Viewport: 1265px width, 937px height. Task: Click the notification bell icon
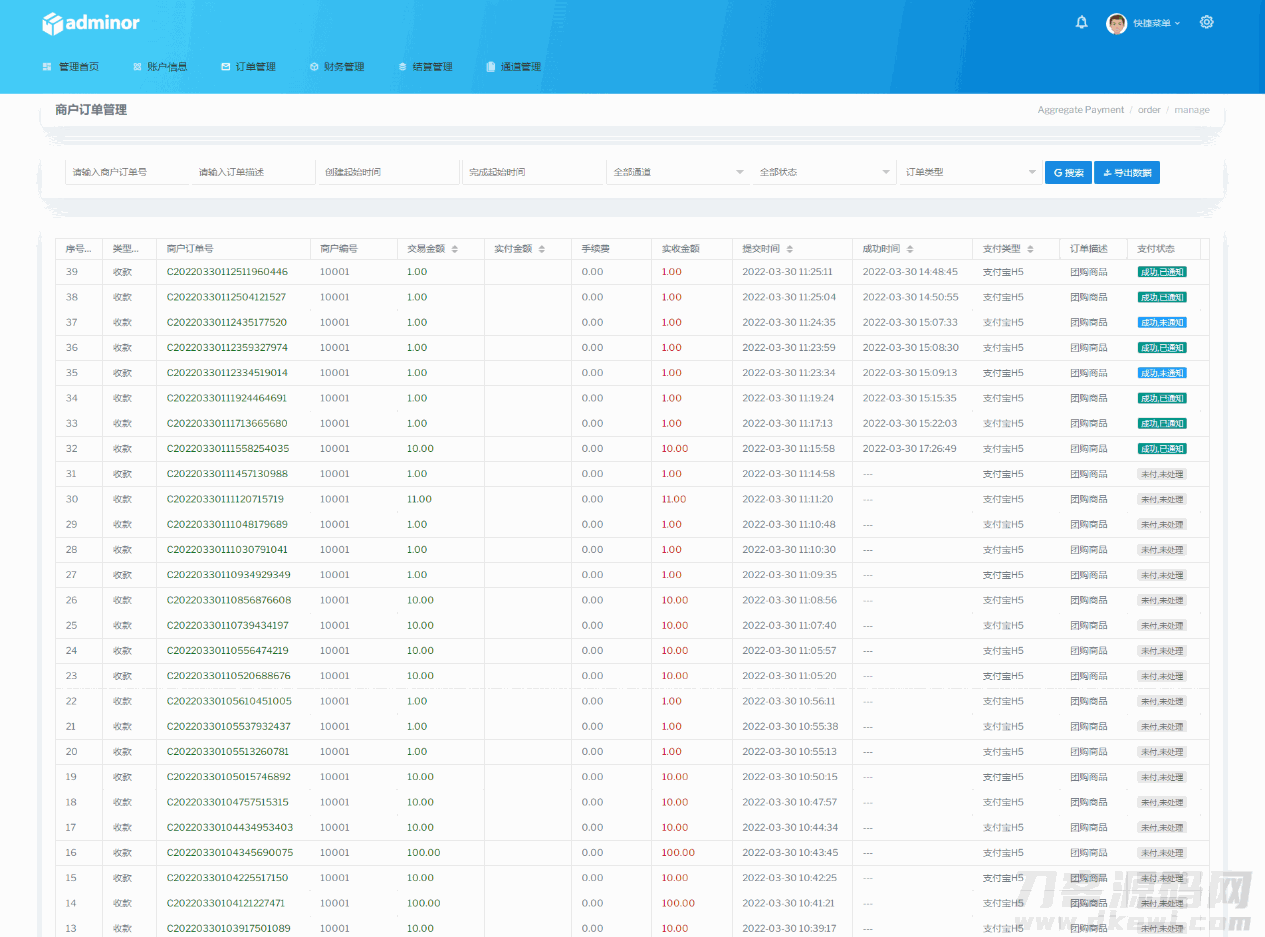[x=1081, y=22]
